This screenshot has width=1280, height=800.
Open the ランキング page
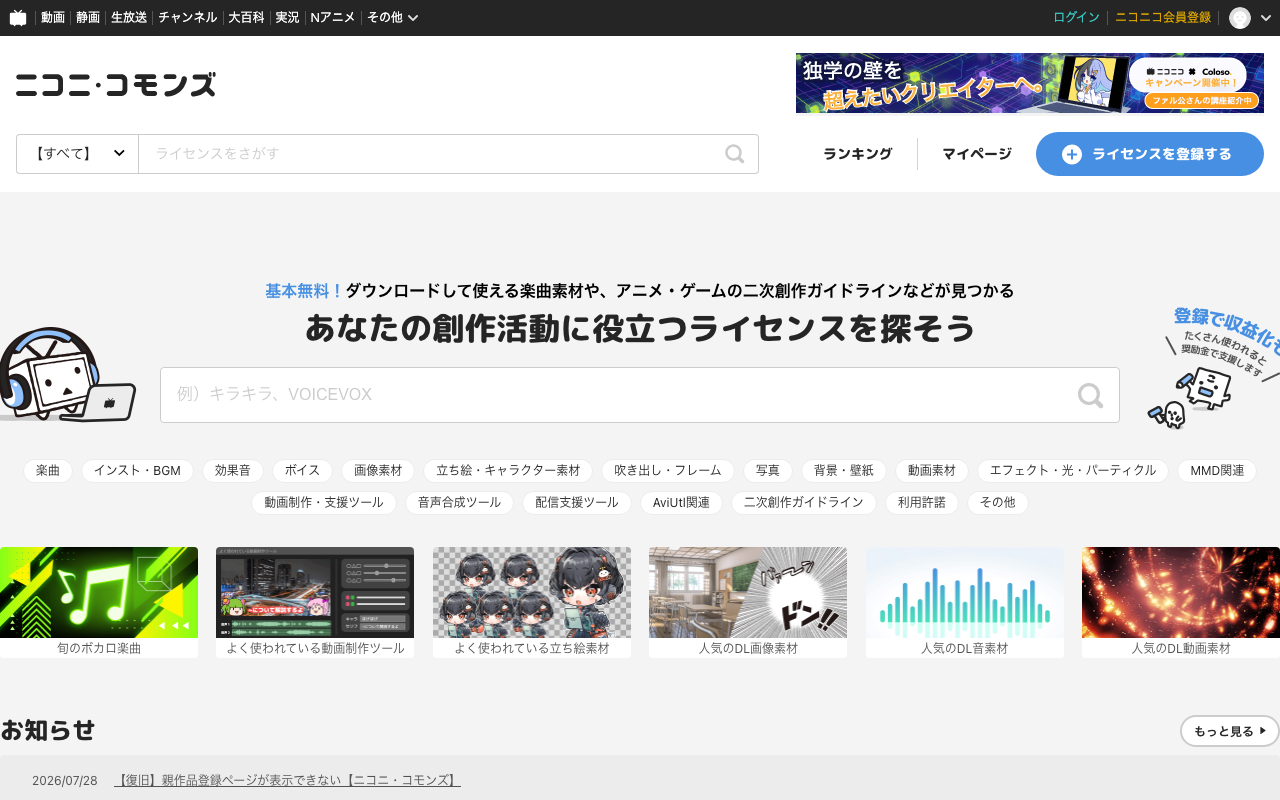(x=858, y=154)
